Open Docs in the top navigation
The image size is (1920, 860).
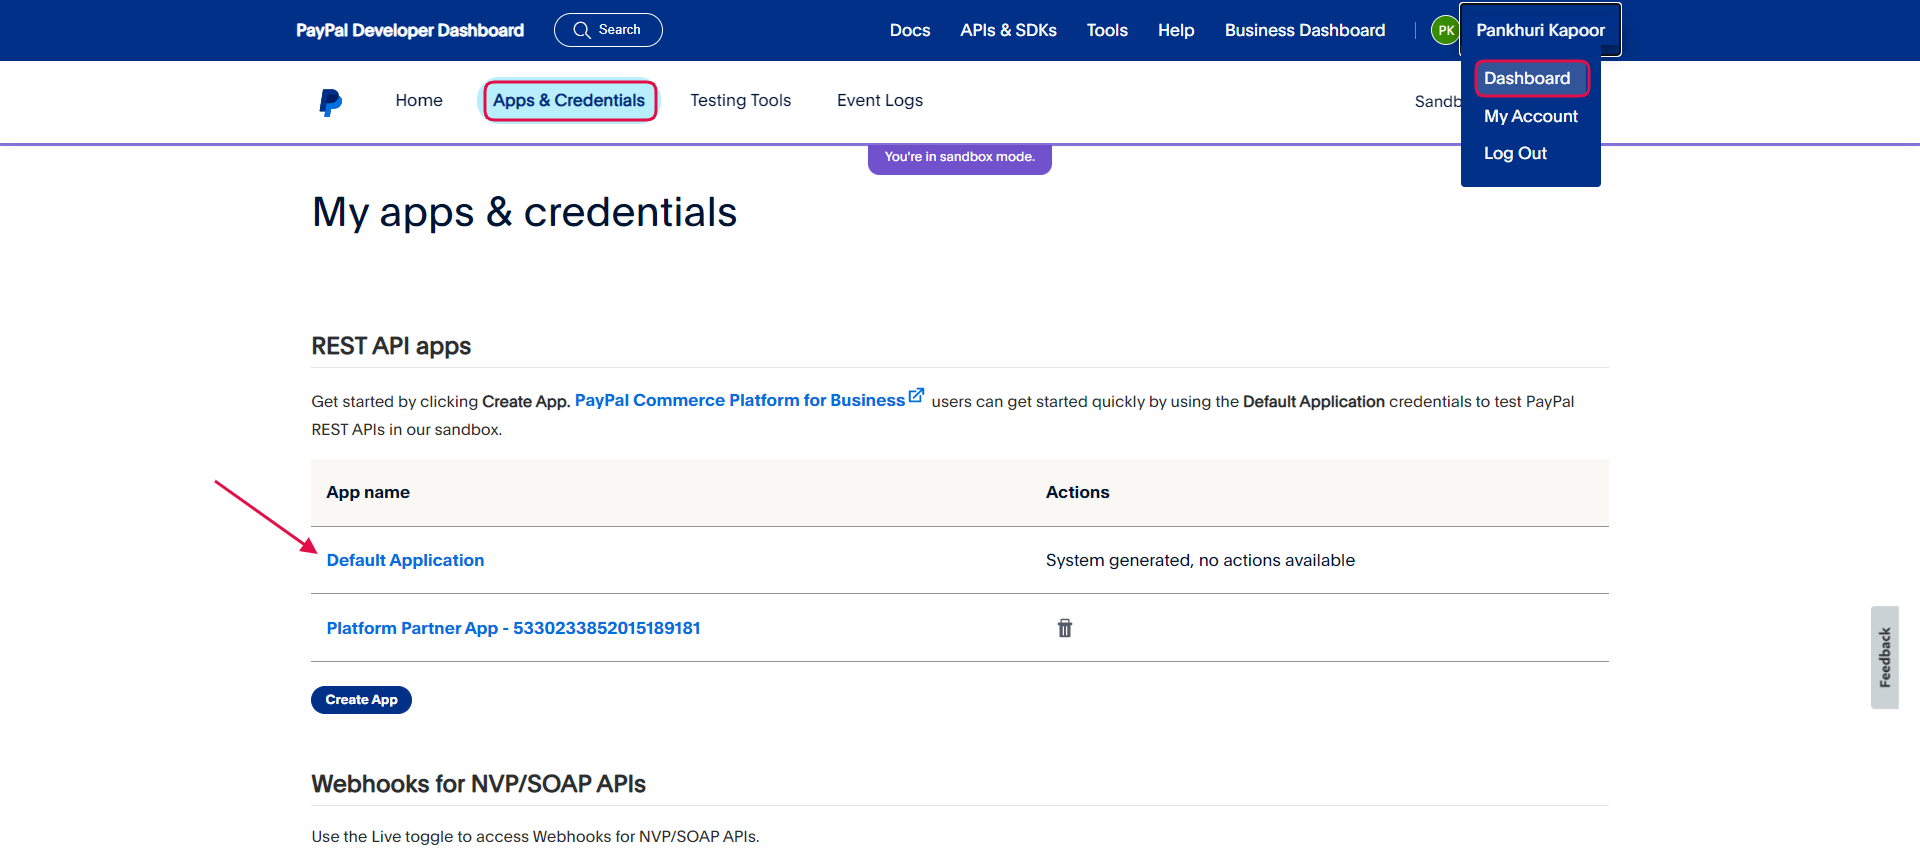tap(909, 30)
